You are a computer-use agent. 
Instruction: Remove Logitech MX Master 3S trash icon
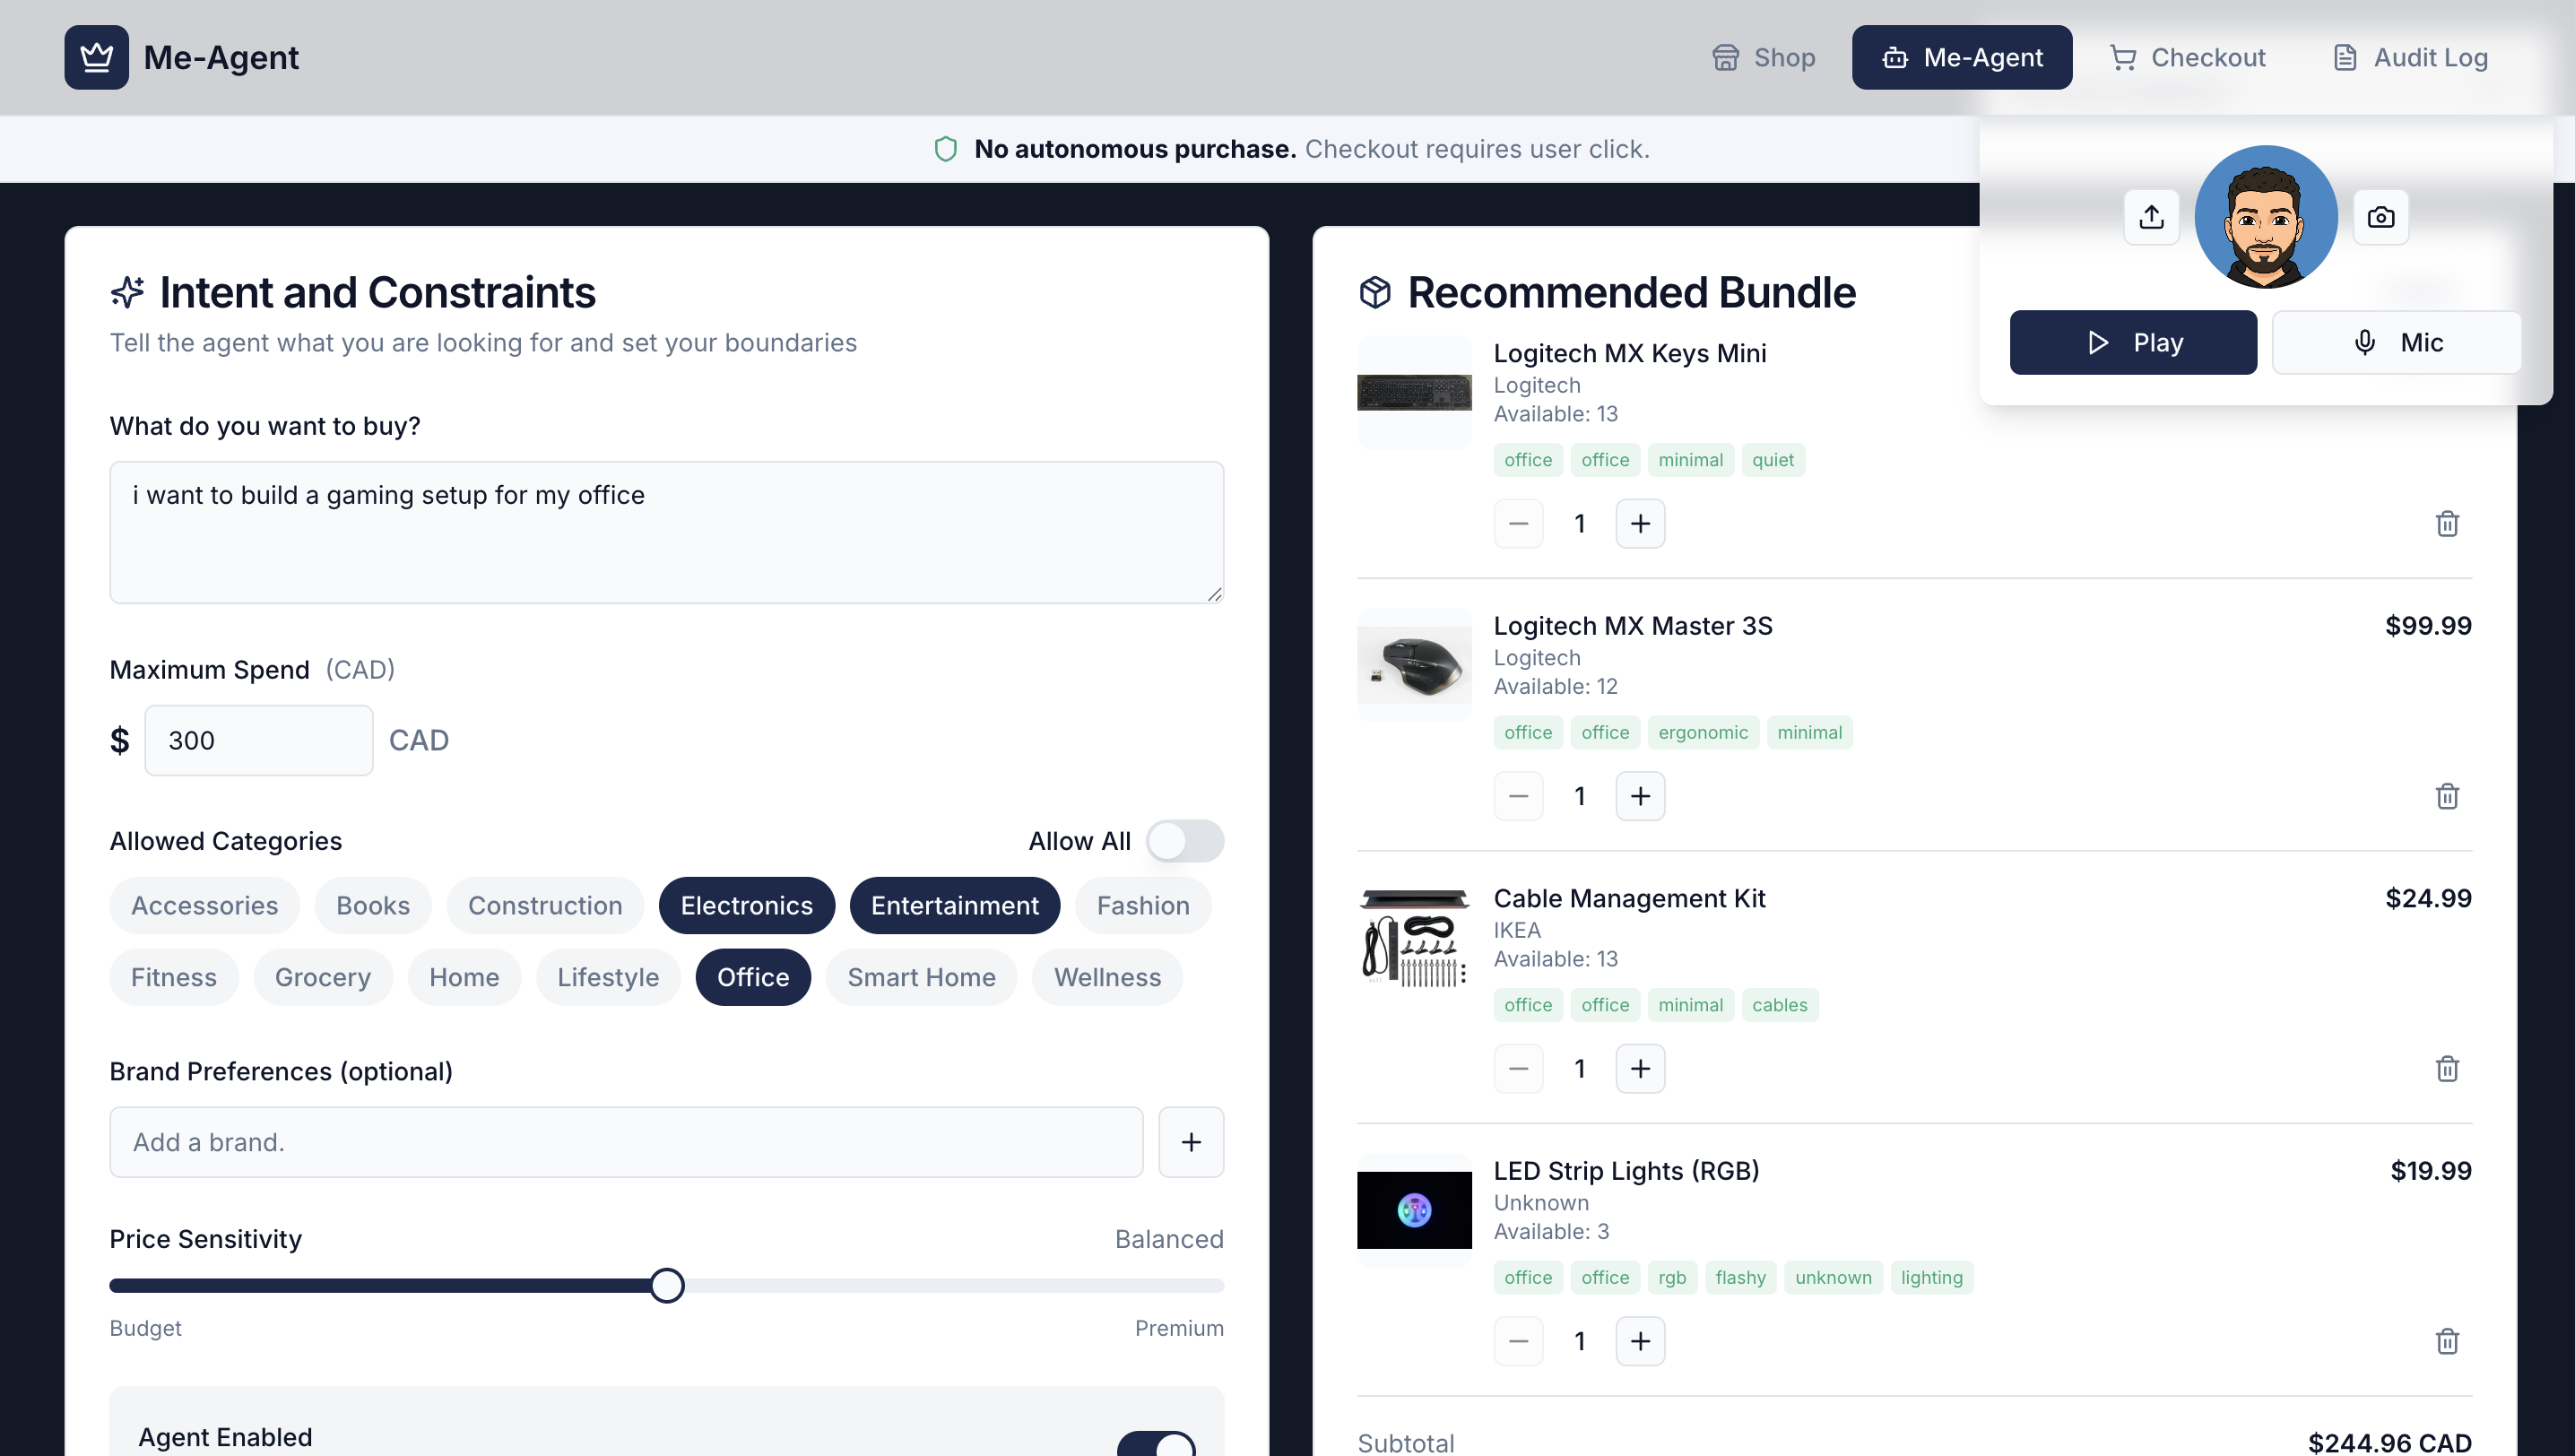2446,796
